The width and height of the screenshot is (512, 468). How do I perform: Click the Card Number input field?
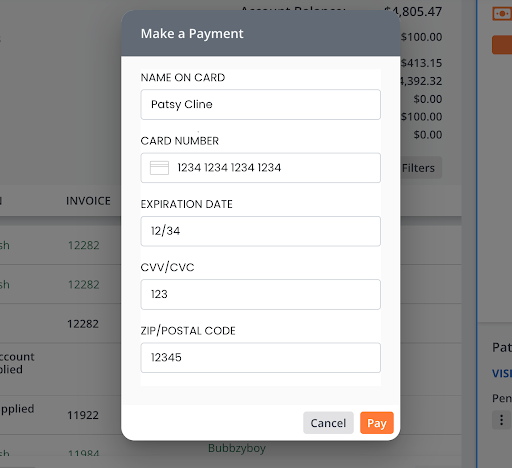point(260,168)
